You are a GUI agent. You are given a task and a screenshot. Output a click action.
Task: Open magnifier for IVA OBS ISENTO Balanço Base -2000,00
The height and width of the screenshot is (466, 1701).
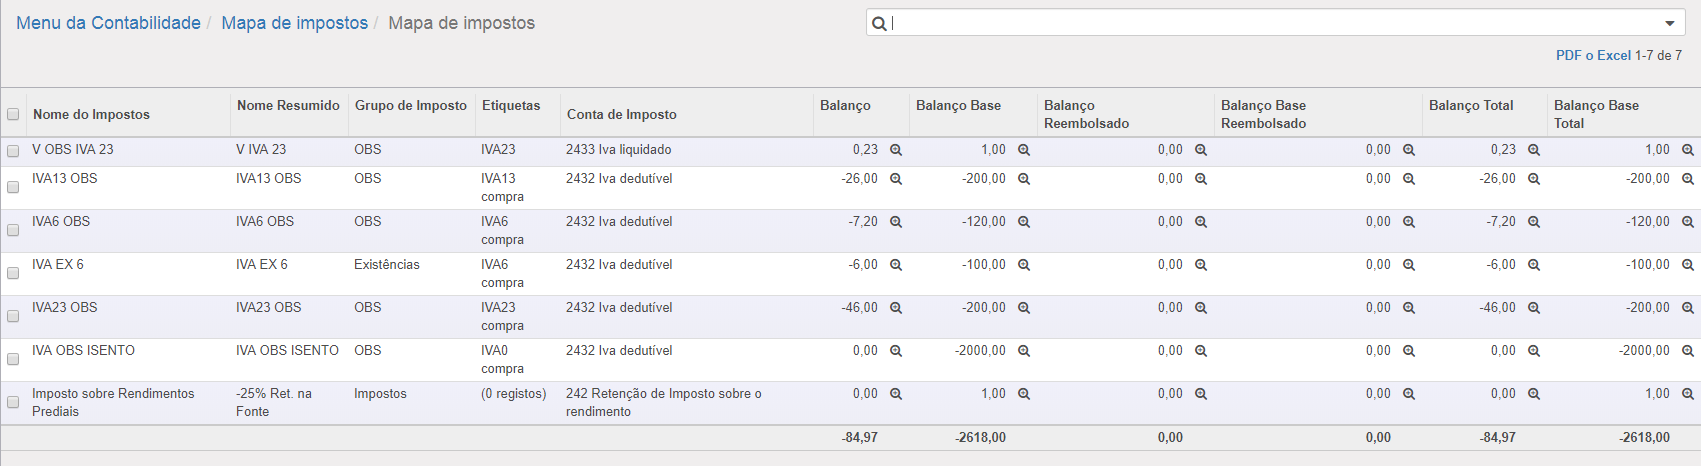[1024, 351]
